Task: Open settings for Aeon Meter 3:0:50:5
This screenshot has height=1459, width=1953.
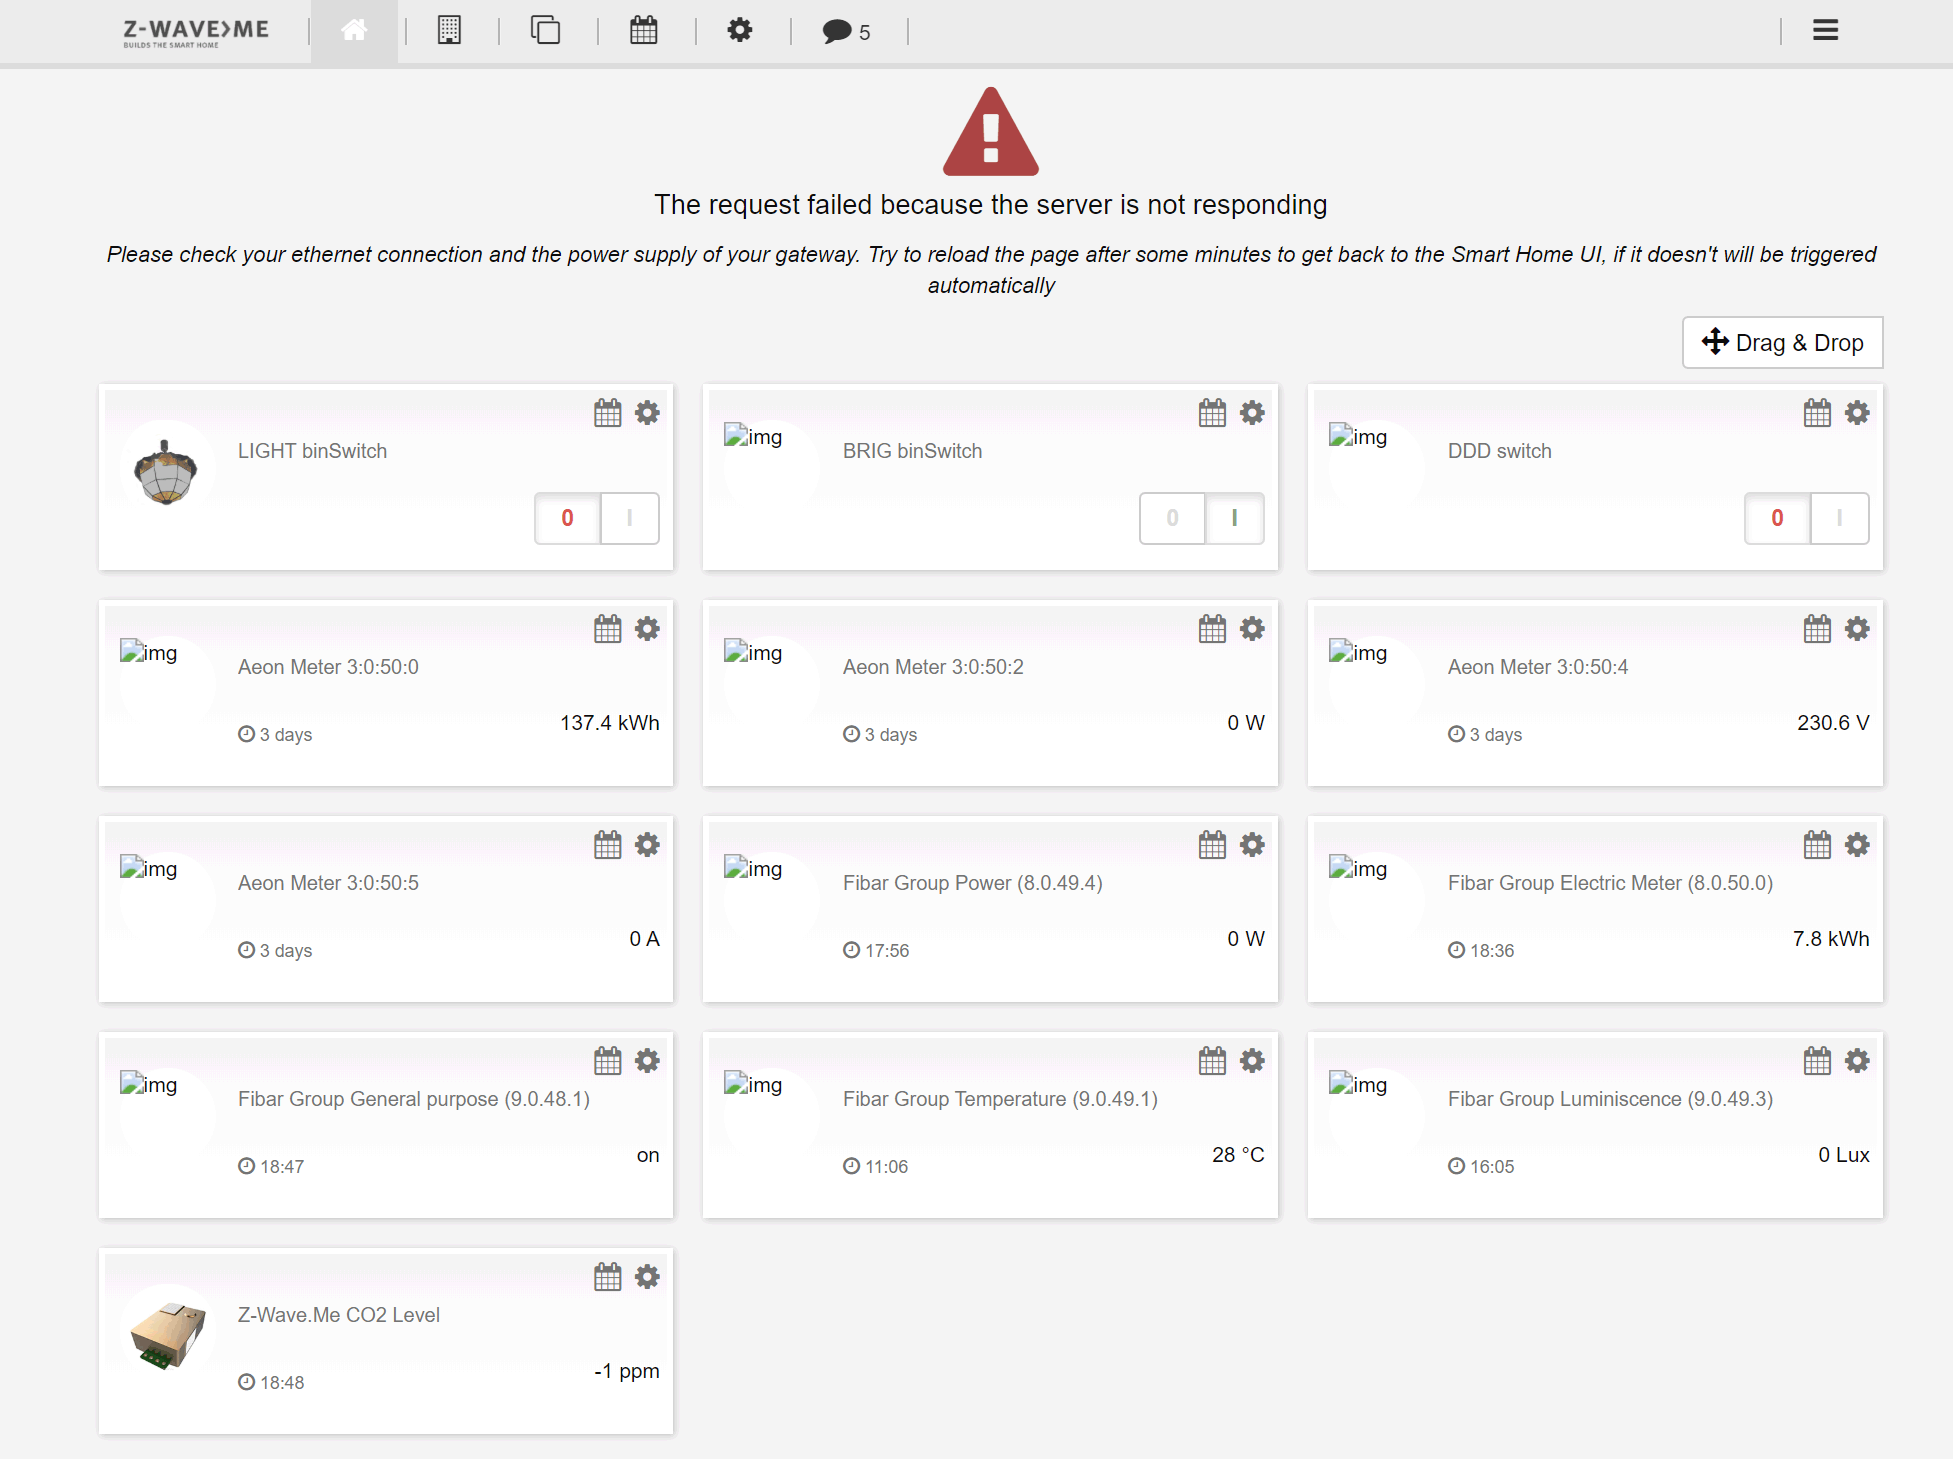Action: pos(648,845)
